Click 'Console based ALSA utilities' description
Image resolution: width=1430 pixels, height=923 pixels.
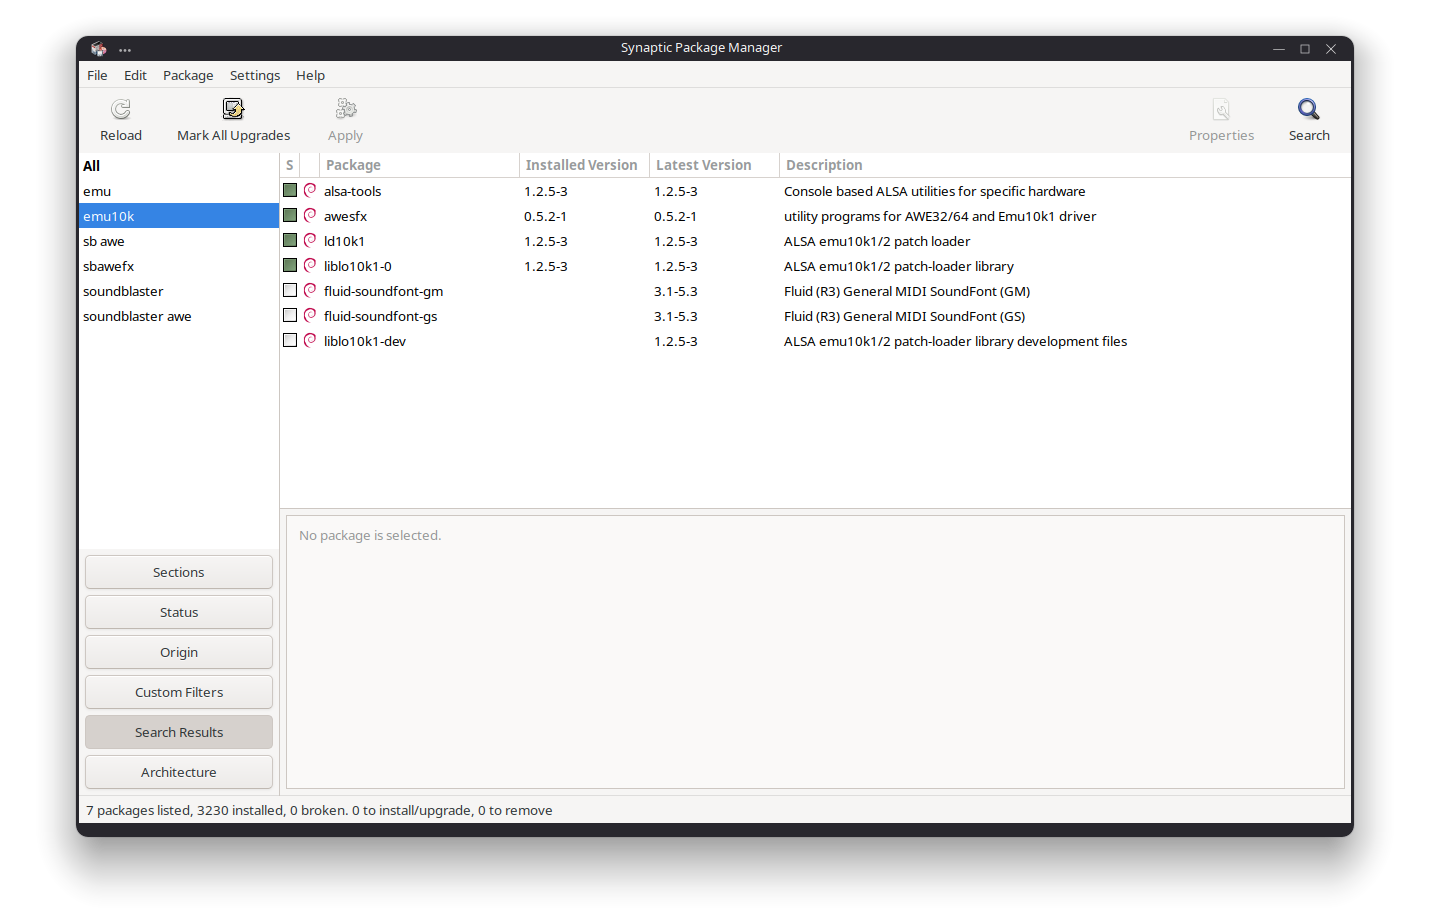[934, 191]
